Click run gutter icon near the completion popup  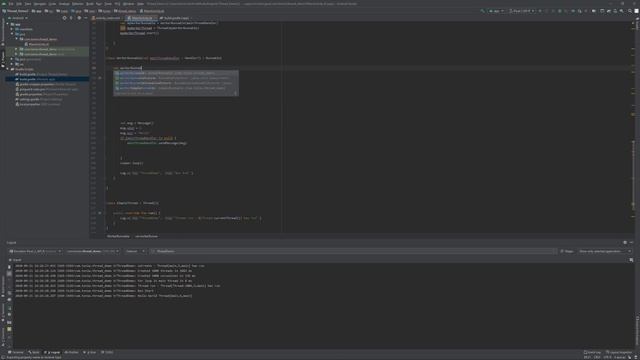click(x=100, y=78)
